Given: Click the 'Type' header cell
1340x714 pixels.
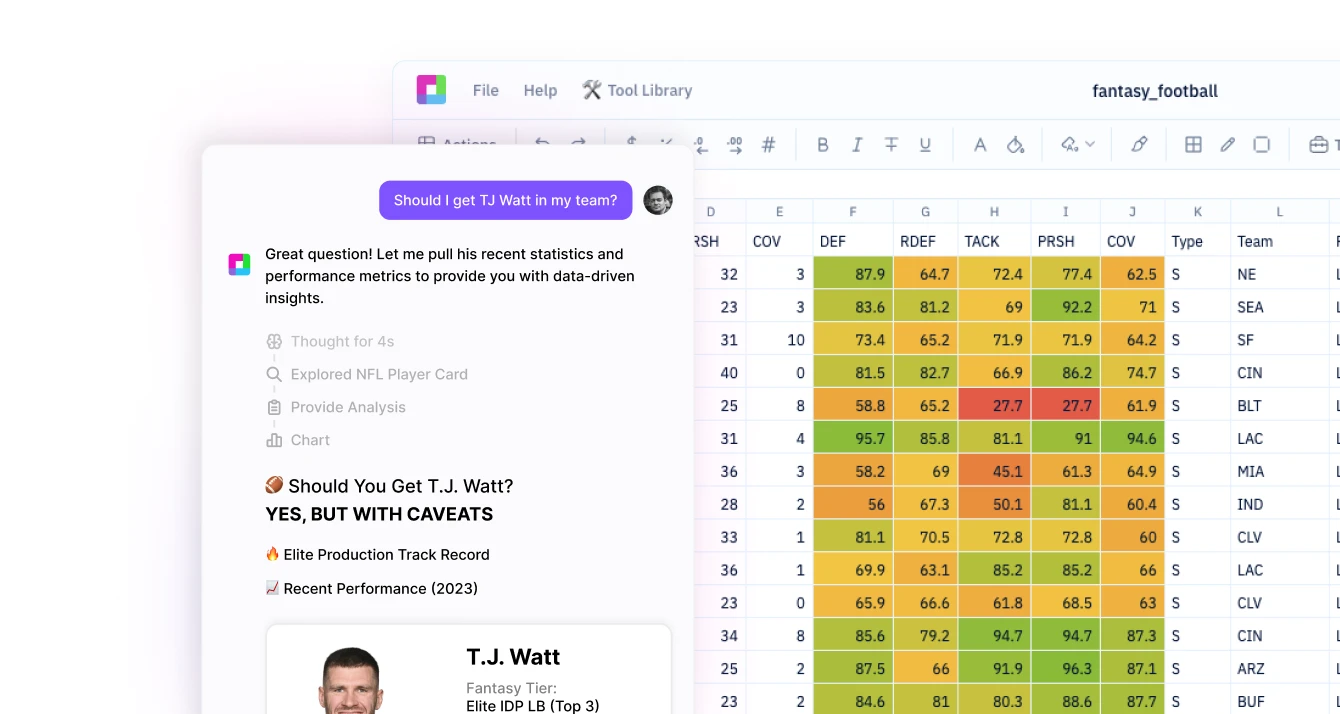Looking at the screenshot, I should pos(1198,241).
